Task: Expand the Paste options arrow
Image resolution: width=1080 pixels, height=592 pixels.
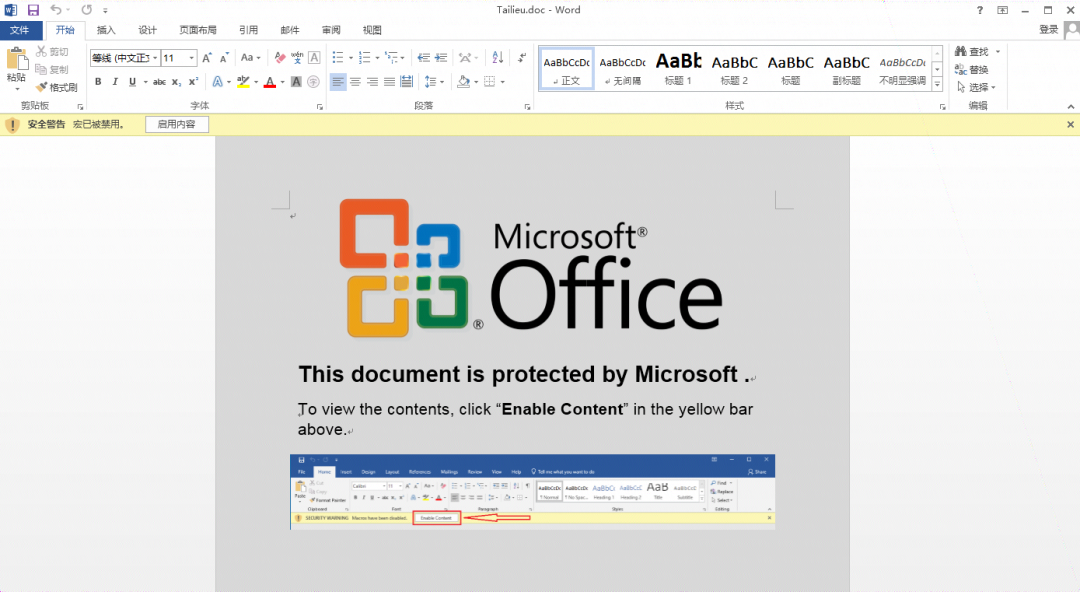Action: [x=17, y=88]
